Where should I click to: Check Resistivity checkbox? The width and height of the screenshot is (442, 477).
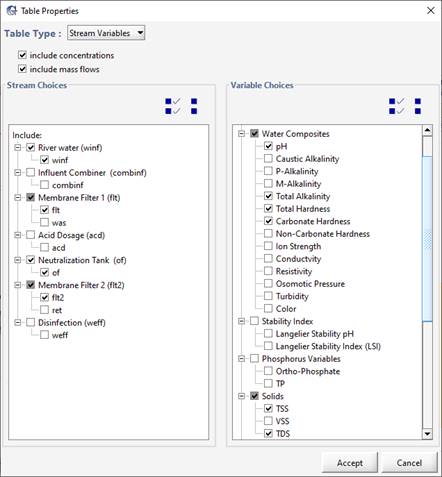point(268,271)
